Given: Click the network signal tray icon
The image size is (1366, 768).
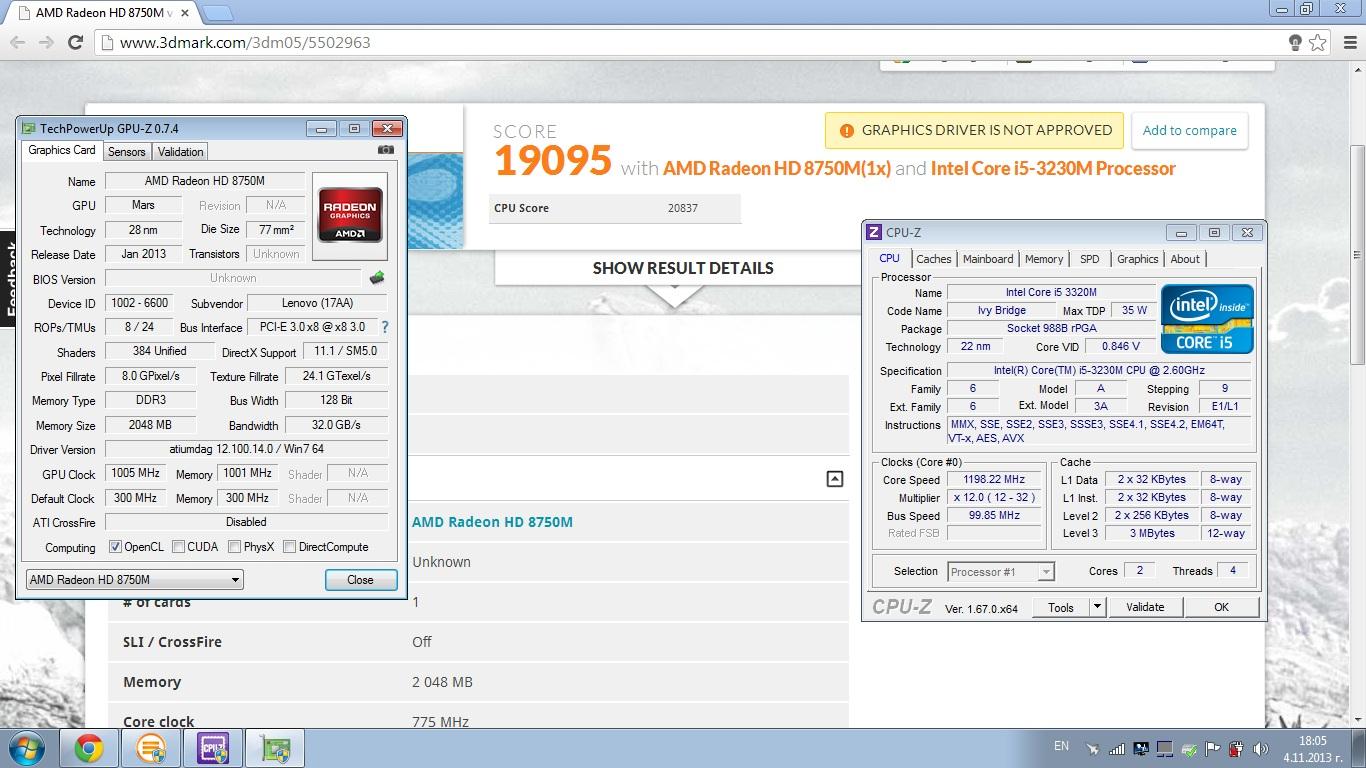Looking at the screenshot, I should 1116,748.
